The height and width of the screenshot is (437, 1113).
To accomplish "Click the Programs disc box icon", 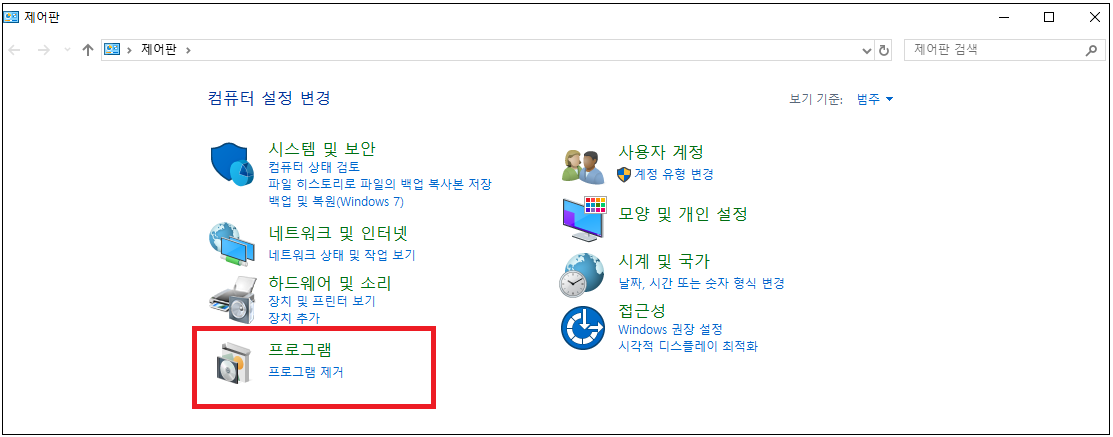I will tap(232, 362).
